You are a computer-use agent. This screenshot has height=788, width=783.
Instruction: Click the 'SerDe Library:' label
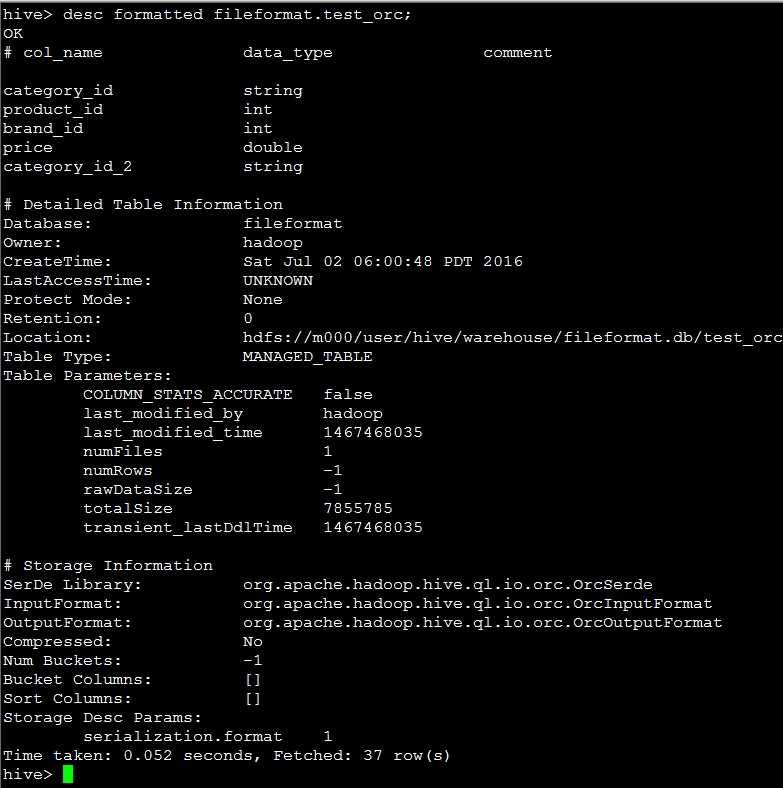(x=72, y=585)
